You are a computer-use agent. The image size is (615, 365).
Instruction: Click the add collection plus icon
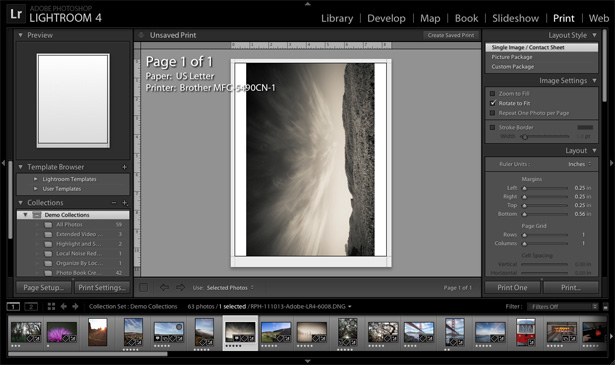pos(125,203)
